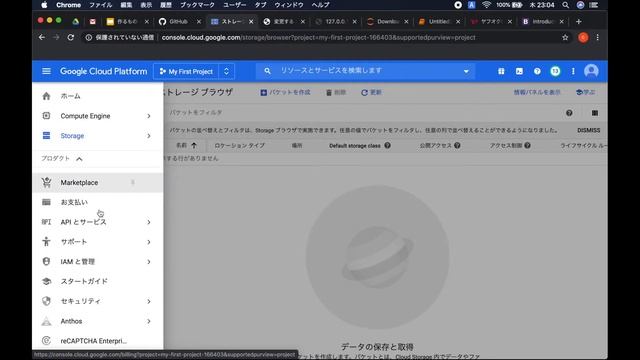The height and width of the screenshot is (360, 640).
Task: Show the info panel link
Action: click(x=537, y=93)
